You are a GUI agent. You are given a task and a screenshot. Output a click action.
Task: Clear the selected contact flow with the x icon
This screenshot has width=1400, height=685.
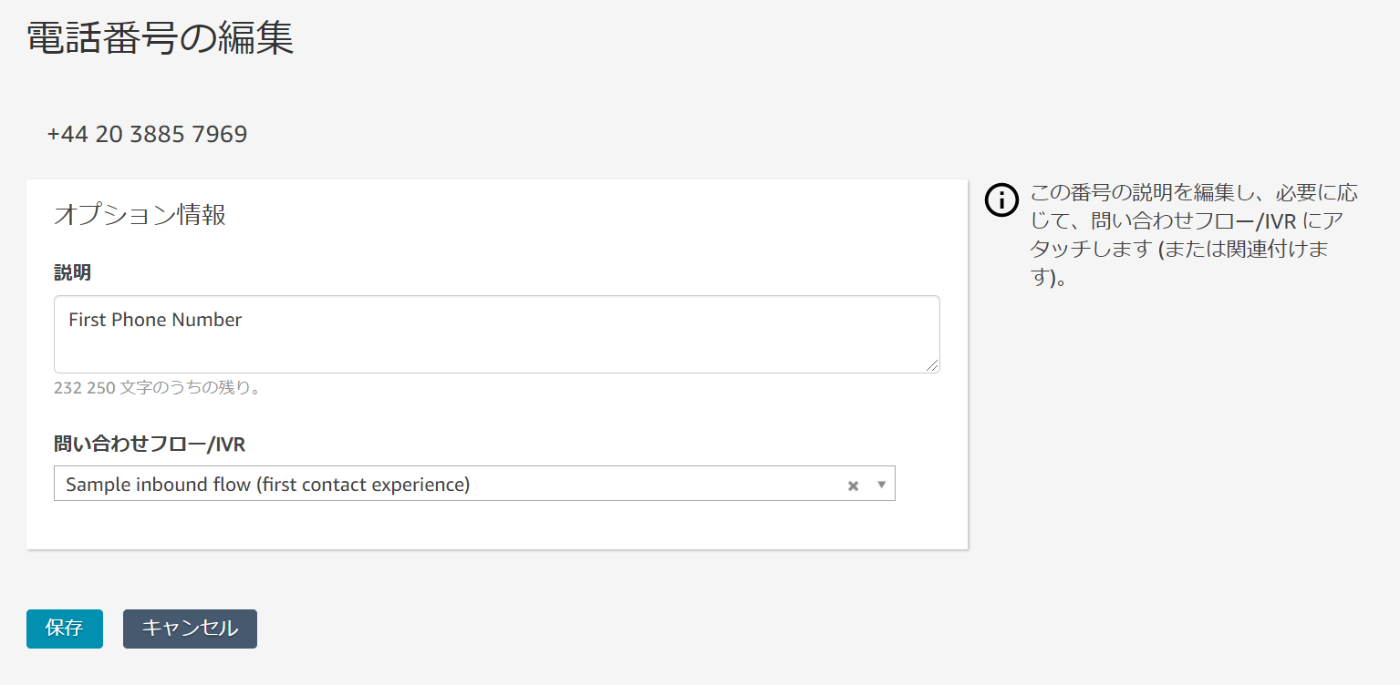(853, 485)
